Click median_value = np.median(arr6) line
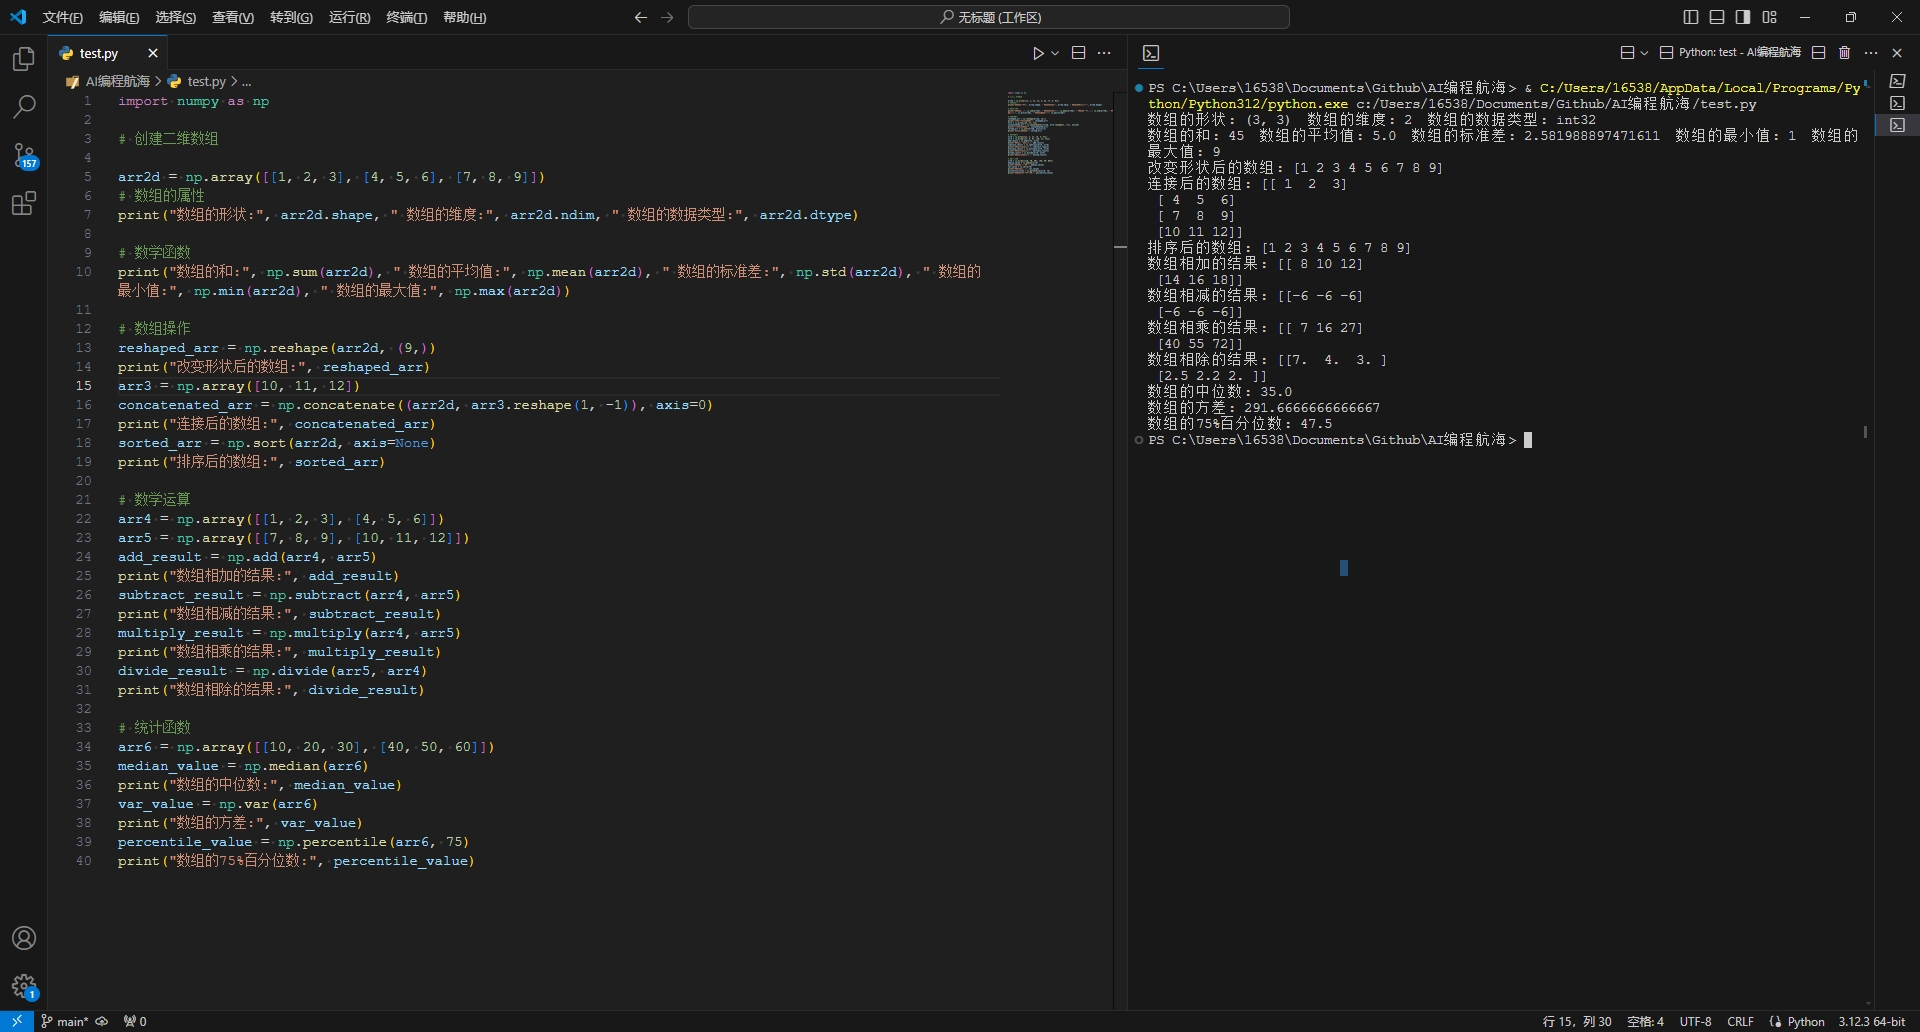The width and height of the screenshot is (1920, 1032). (242, 766)
